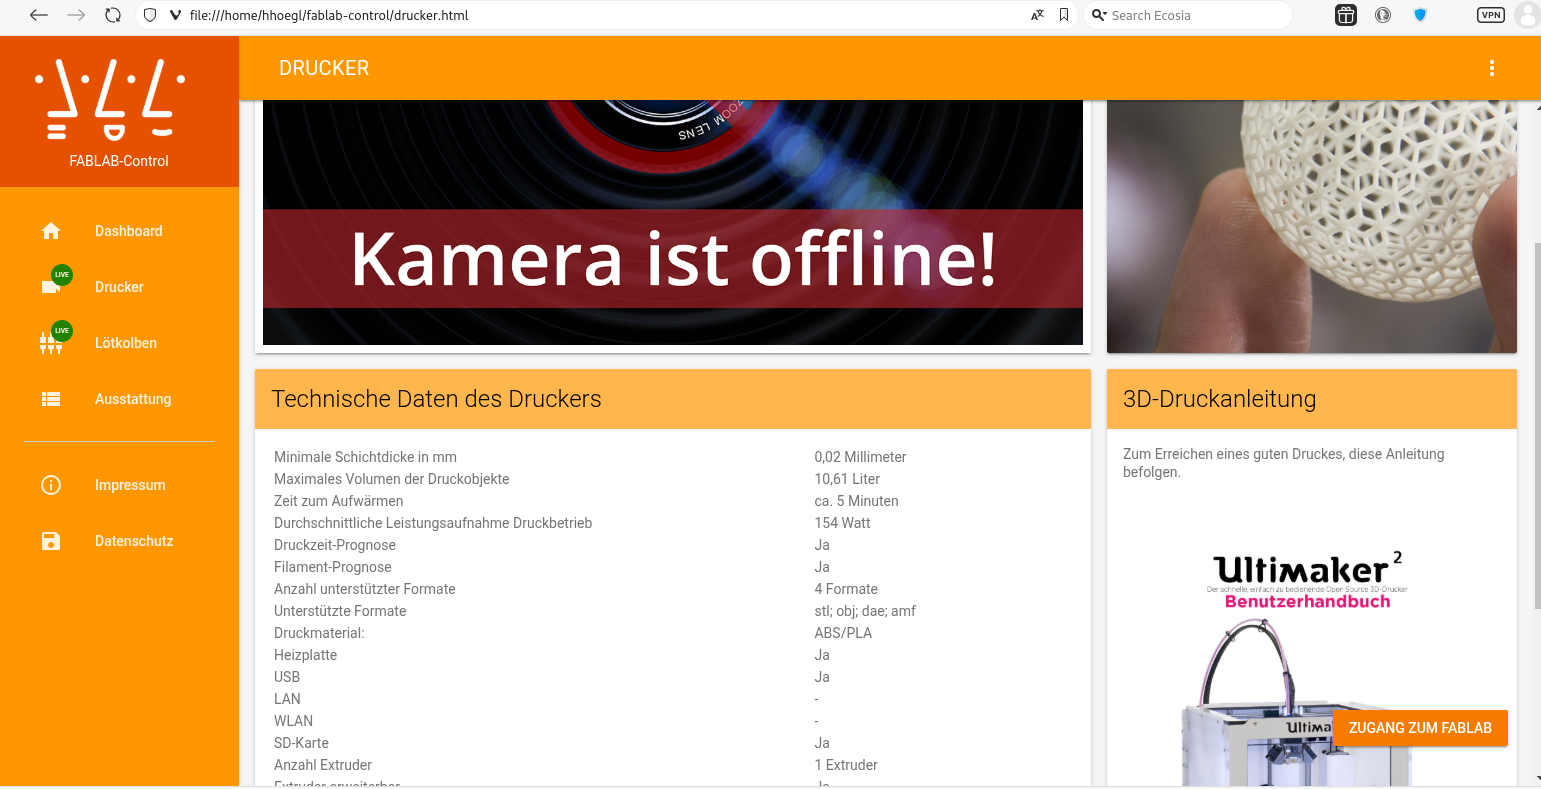This screenshot has height=789, width=1541.
Task: Click the translate page icon
Action: pyautogui.click(x=1037, y=15)
